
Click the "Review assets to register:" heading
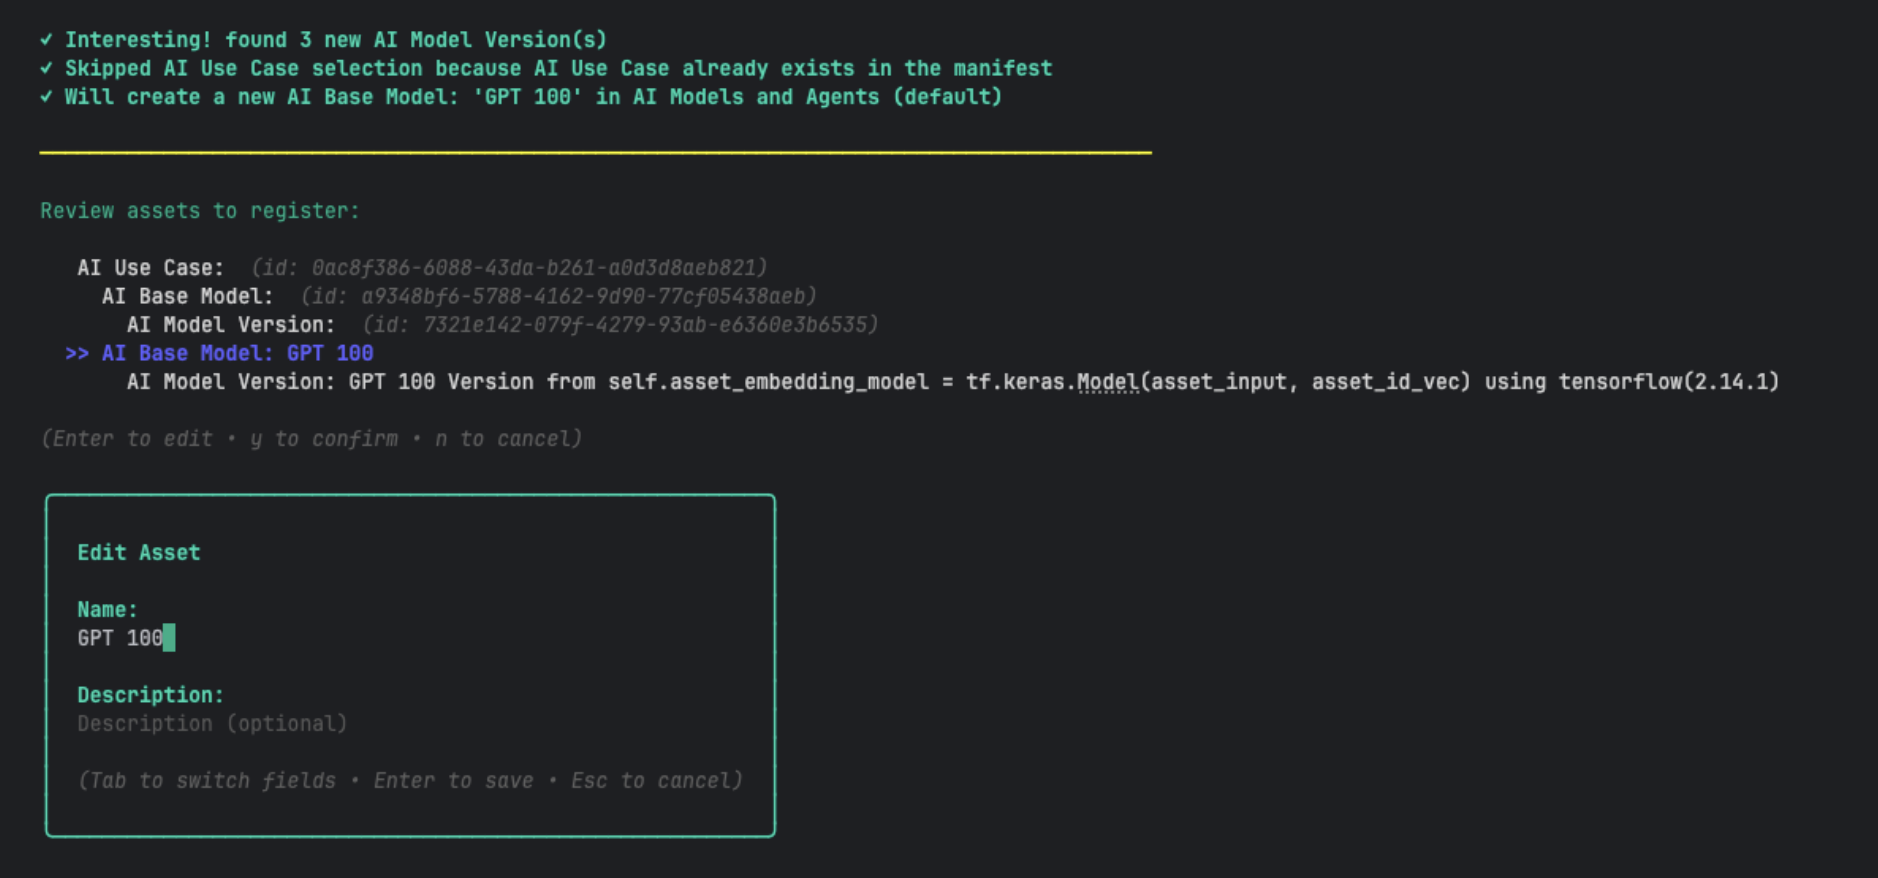tap(199, 211)
